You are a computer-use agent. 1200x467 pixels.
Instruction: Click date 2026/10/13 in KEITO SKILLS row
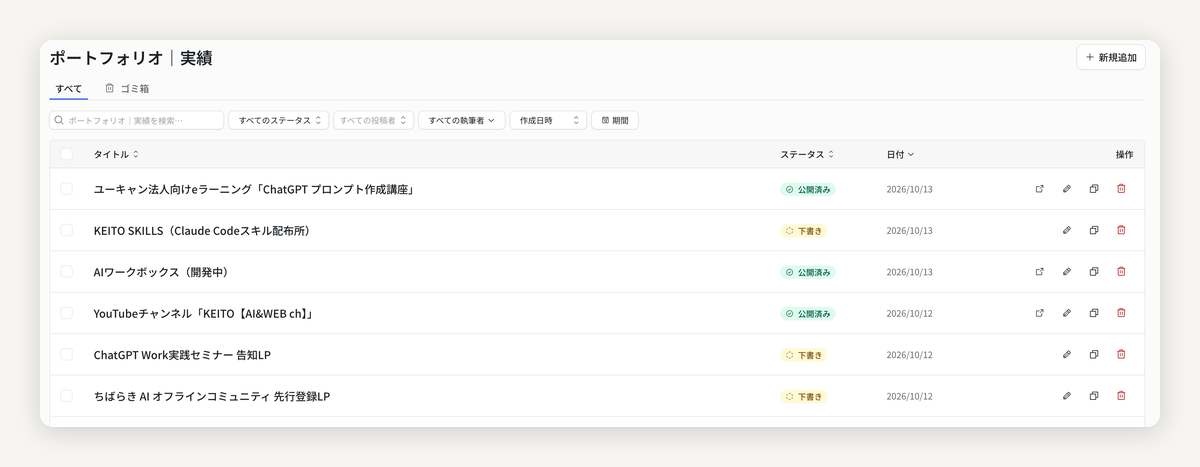point(909,230)
